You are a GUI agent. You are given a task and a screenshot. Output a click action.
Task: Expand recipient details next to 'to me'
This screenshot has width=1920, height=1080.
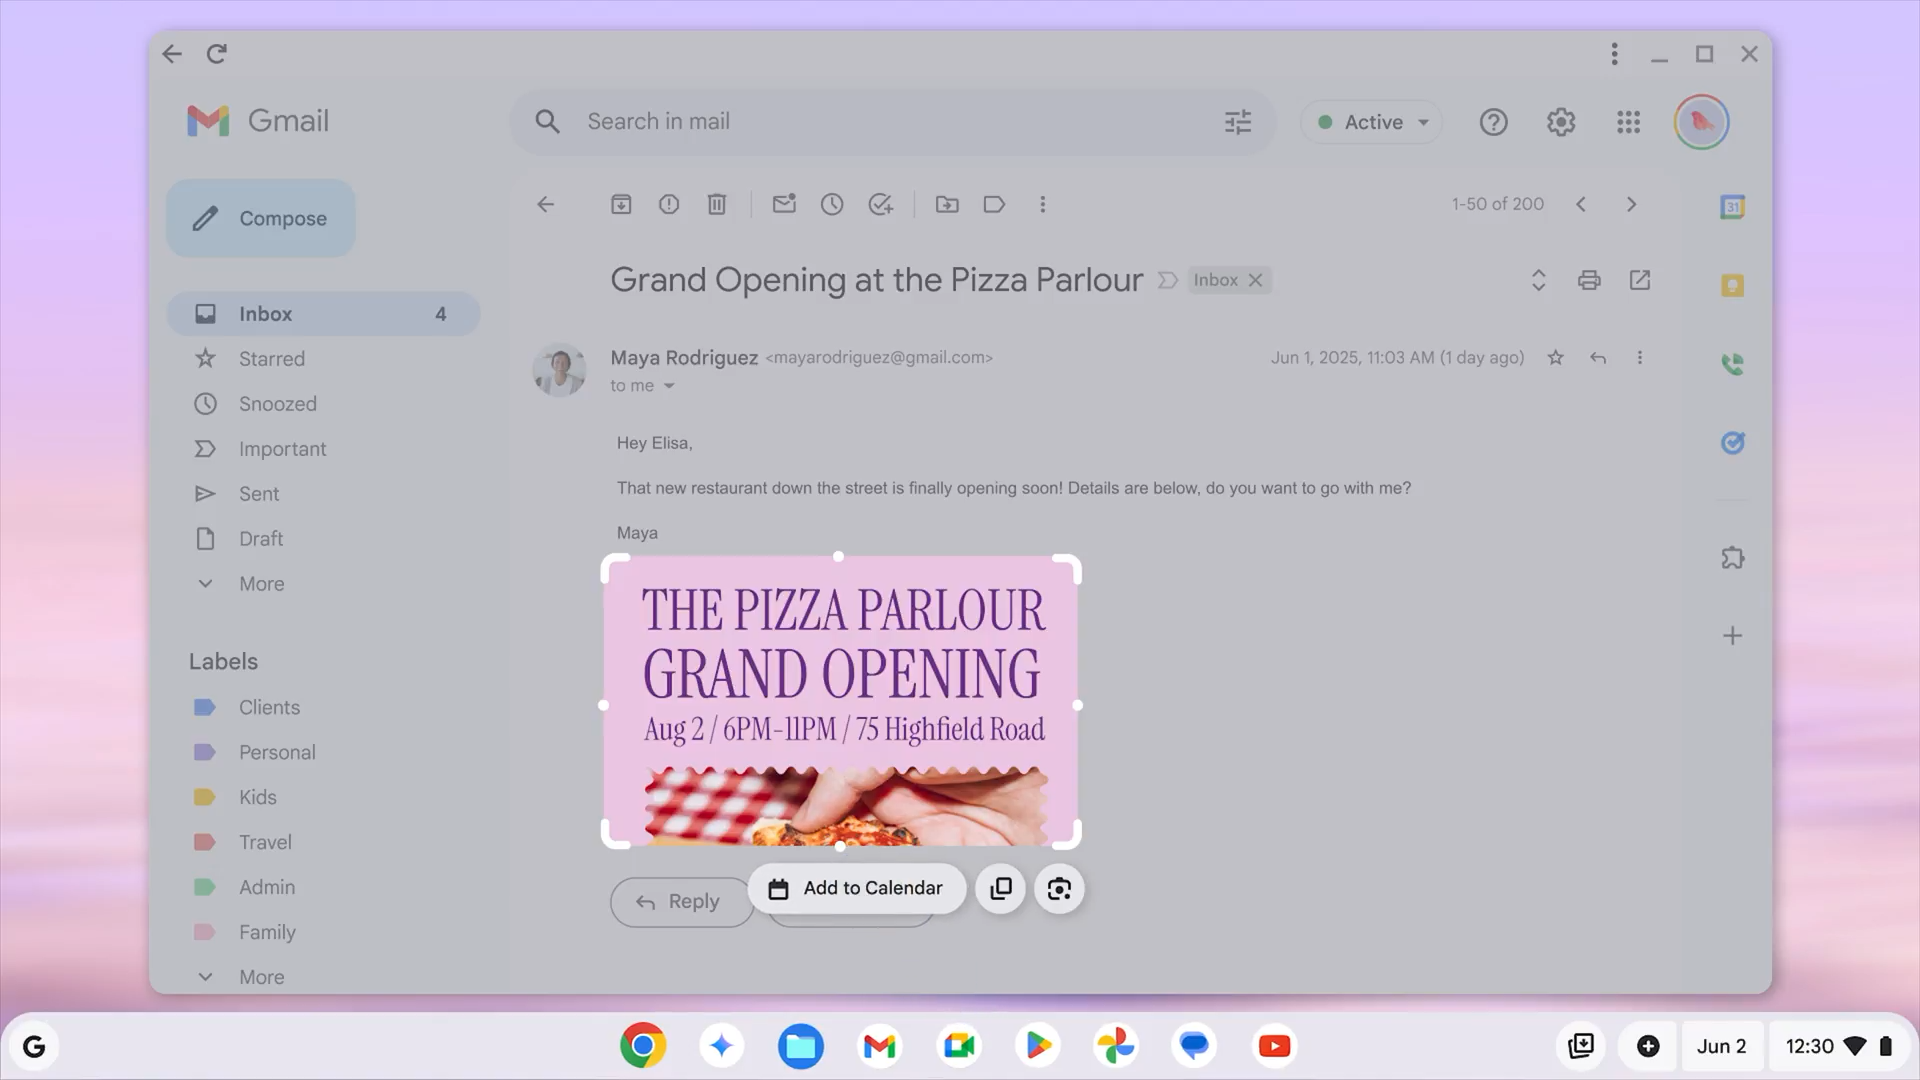(669, 386)
